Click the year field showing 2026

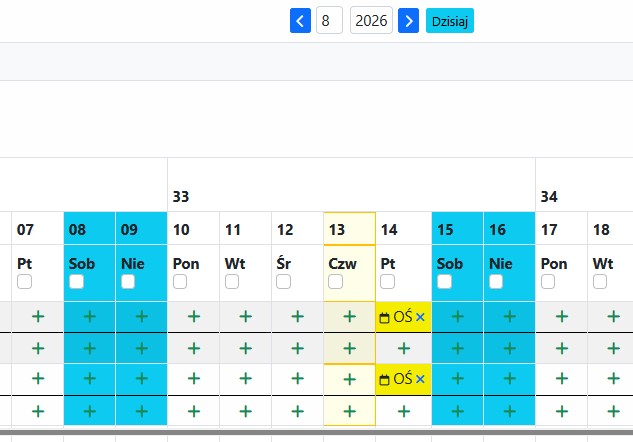click(371, 20)
